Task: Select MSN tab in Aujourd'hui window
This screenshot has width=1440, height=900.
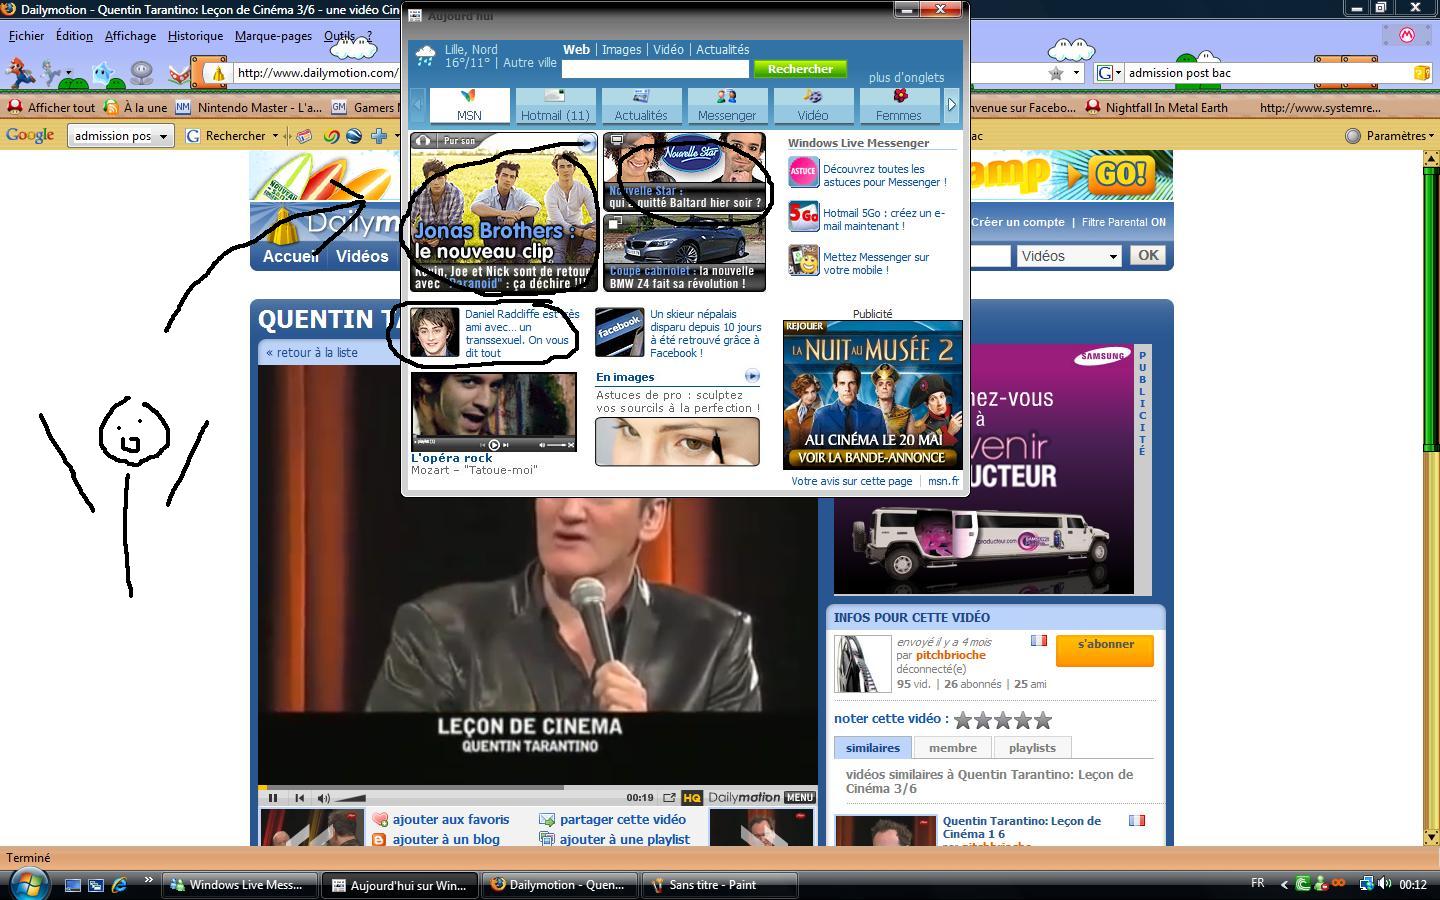Action: (x=469, y=105)
